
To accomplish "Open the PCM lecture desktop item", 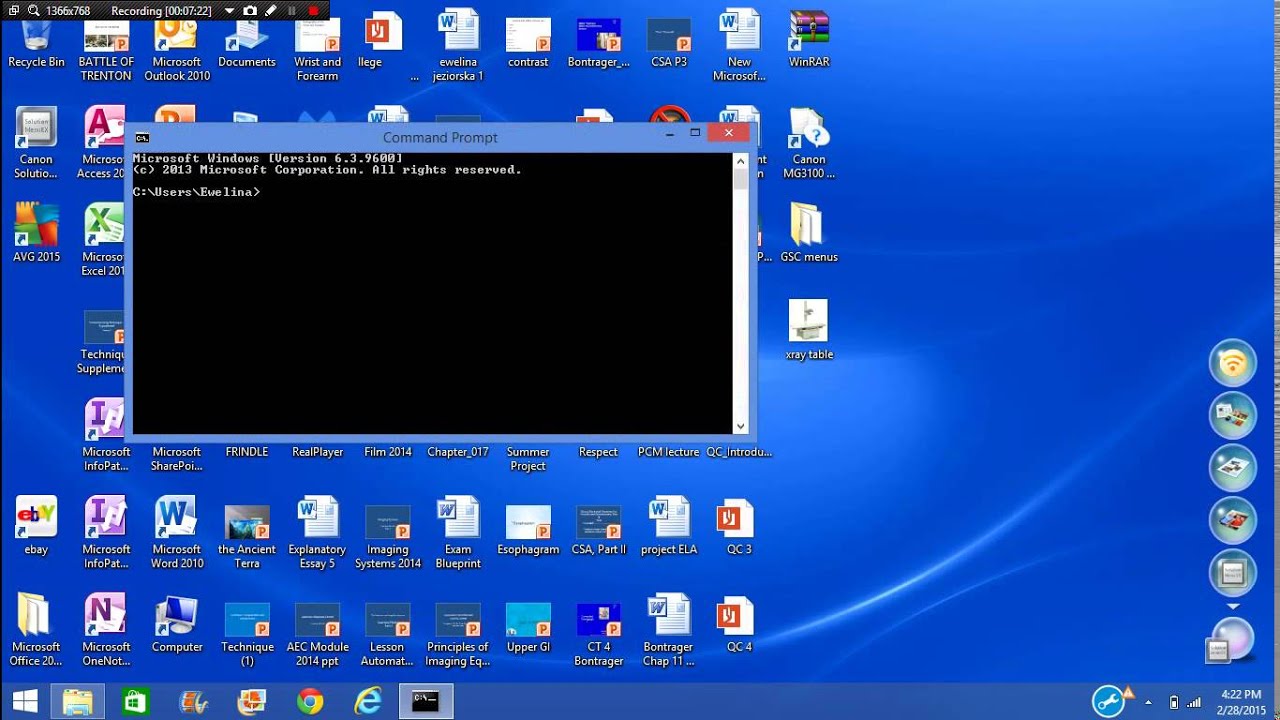I will pos(669,452).
